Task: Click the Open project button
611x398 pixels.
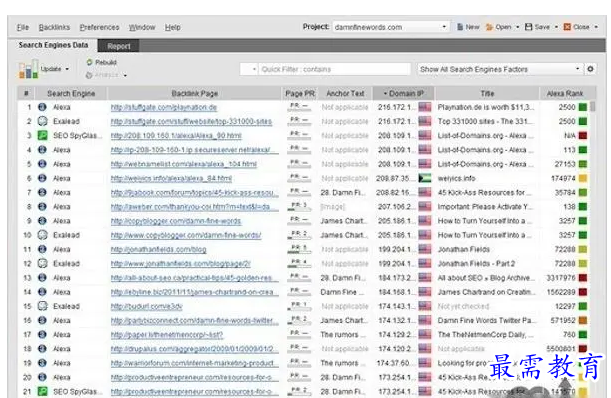Action: click(499, 27)
